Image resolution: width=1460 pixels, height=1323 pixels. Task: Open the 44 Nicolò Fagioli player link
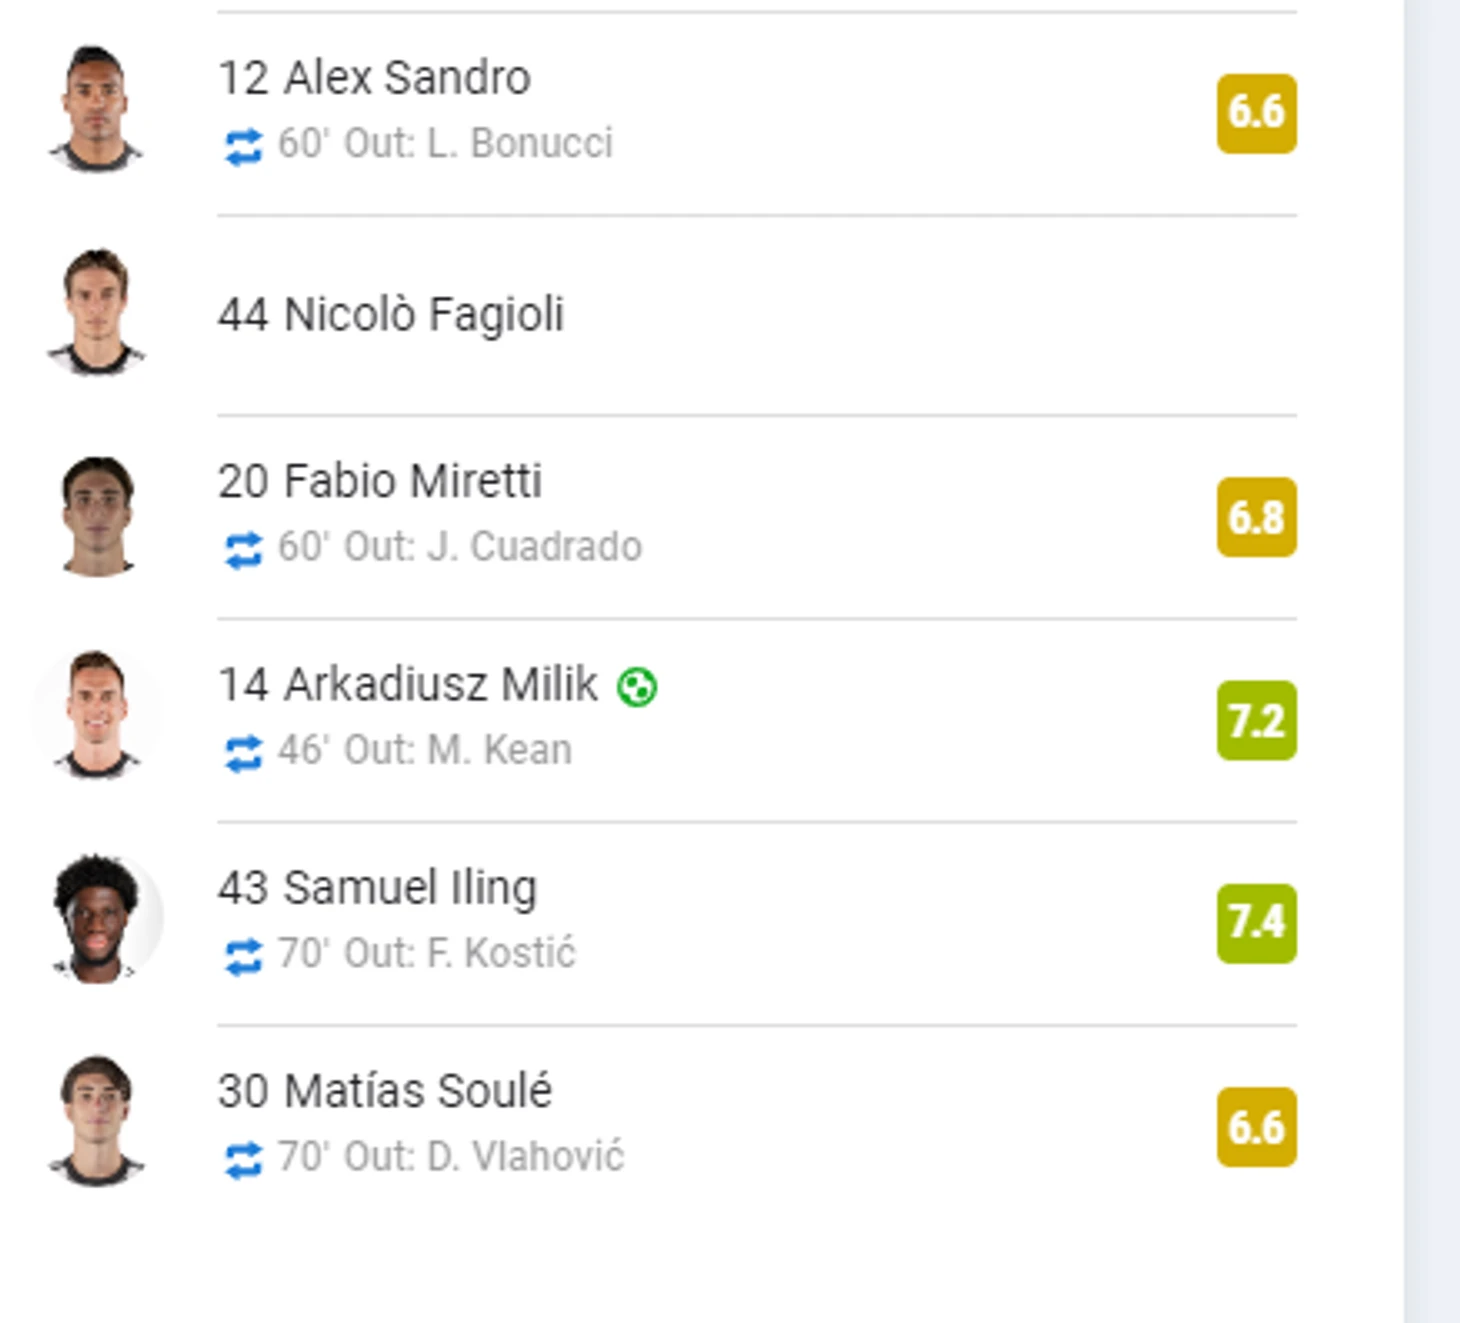391,314
